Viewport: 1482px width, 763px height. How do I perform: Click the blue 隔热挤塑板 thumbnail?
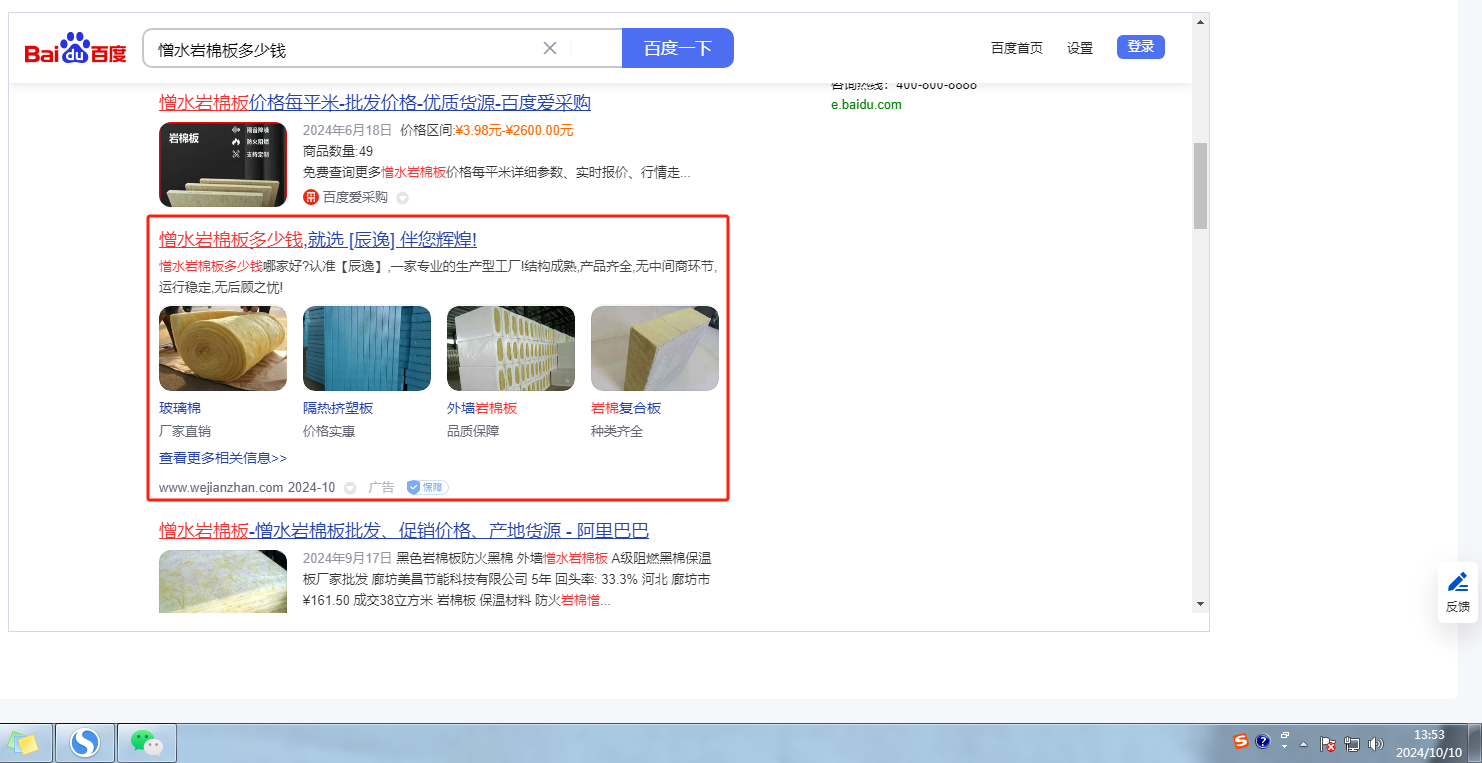pyautogui.click(x=367, y=348)
